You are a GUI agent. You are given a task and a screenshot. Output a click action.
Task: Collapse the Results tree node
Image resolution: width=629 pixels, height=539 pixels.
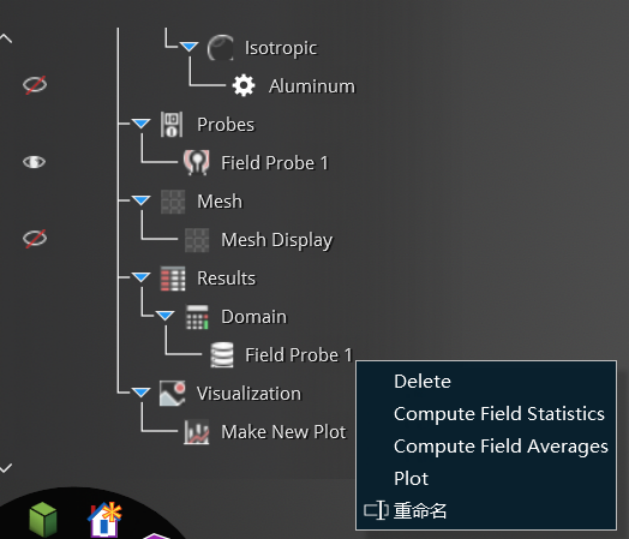(141, 277)
